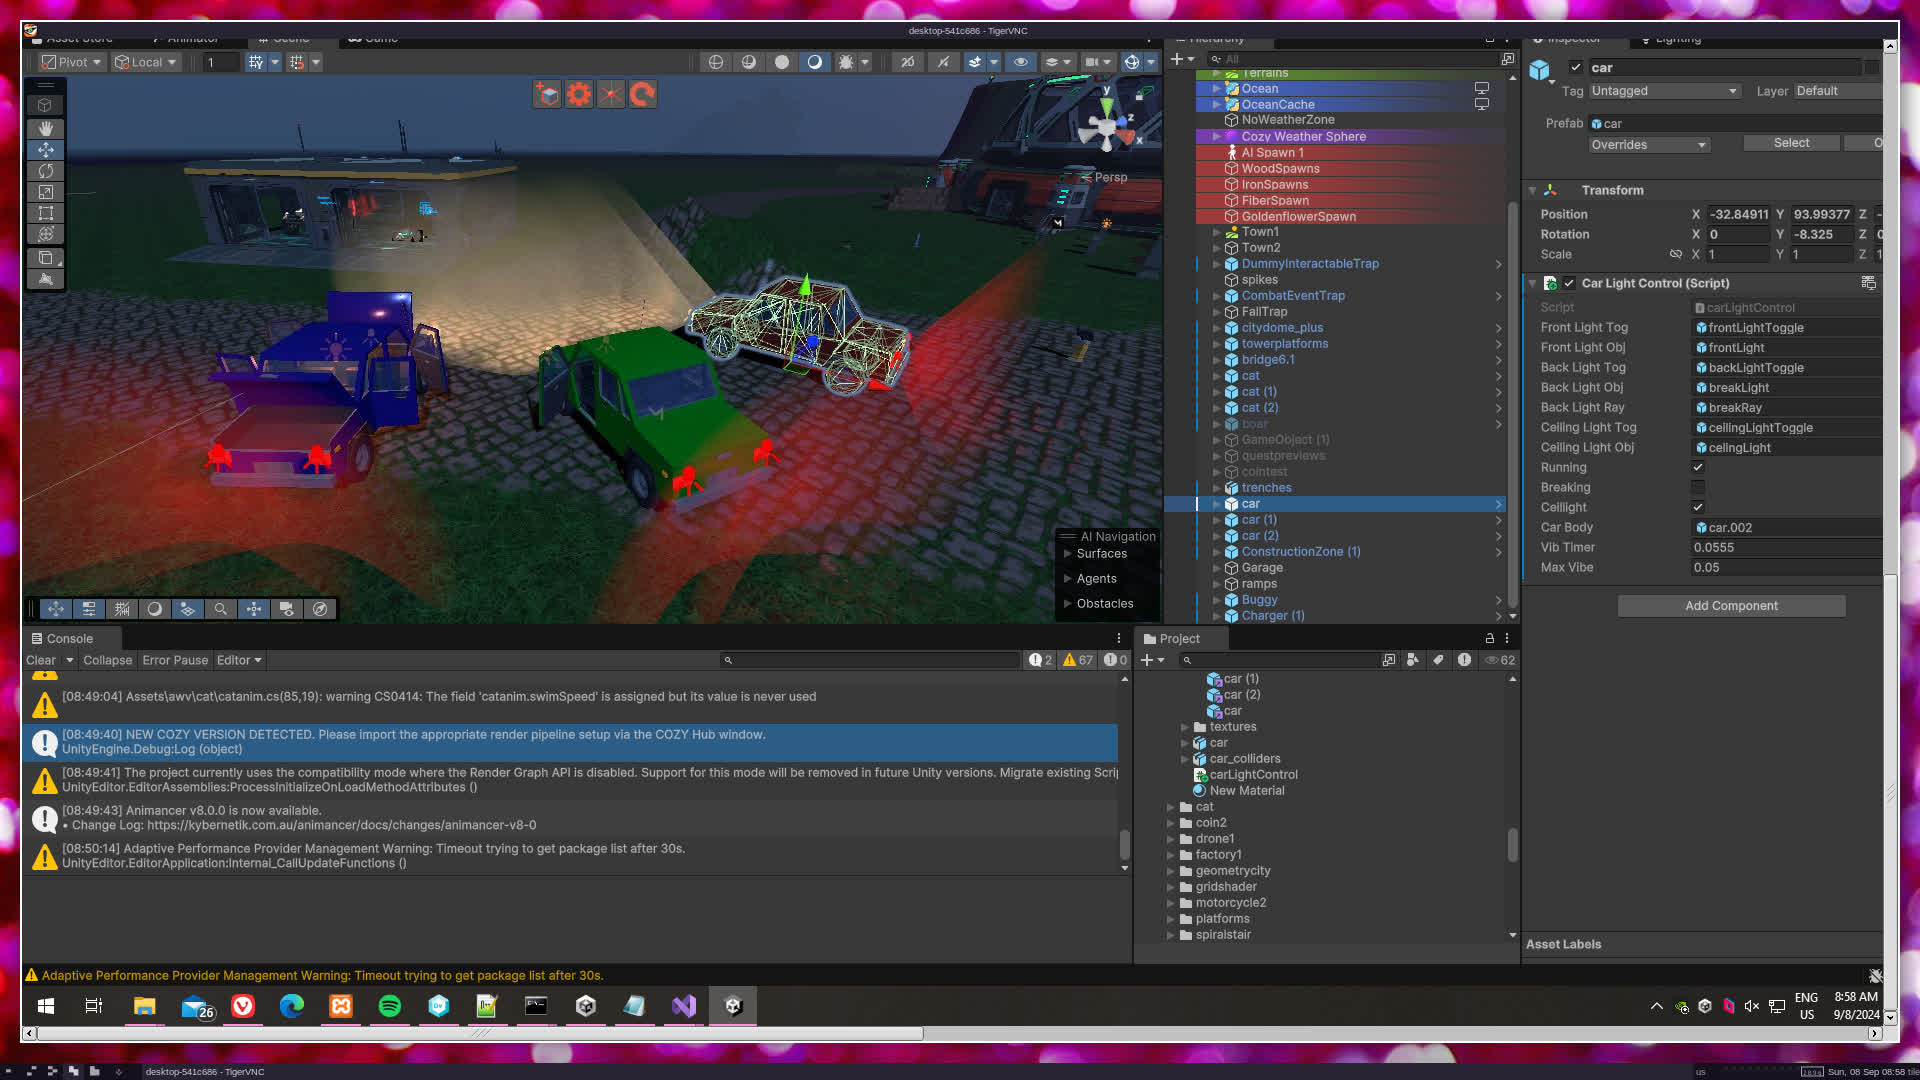Open the prefab Overrides dropdown
The height and width of the screenshot is (1080, 1920).
click(x=1648, y=145)
